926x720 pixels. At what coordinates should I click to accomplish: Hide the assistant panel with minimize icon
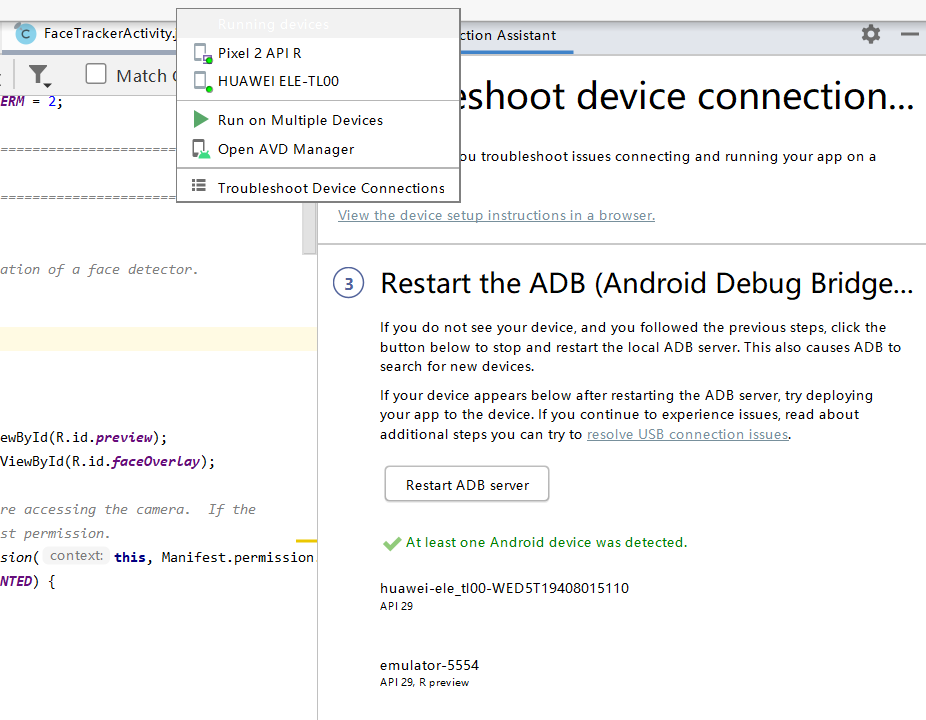(x=910, y=34)
